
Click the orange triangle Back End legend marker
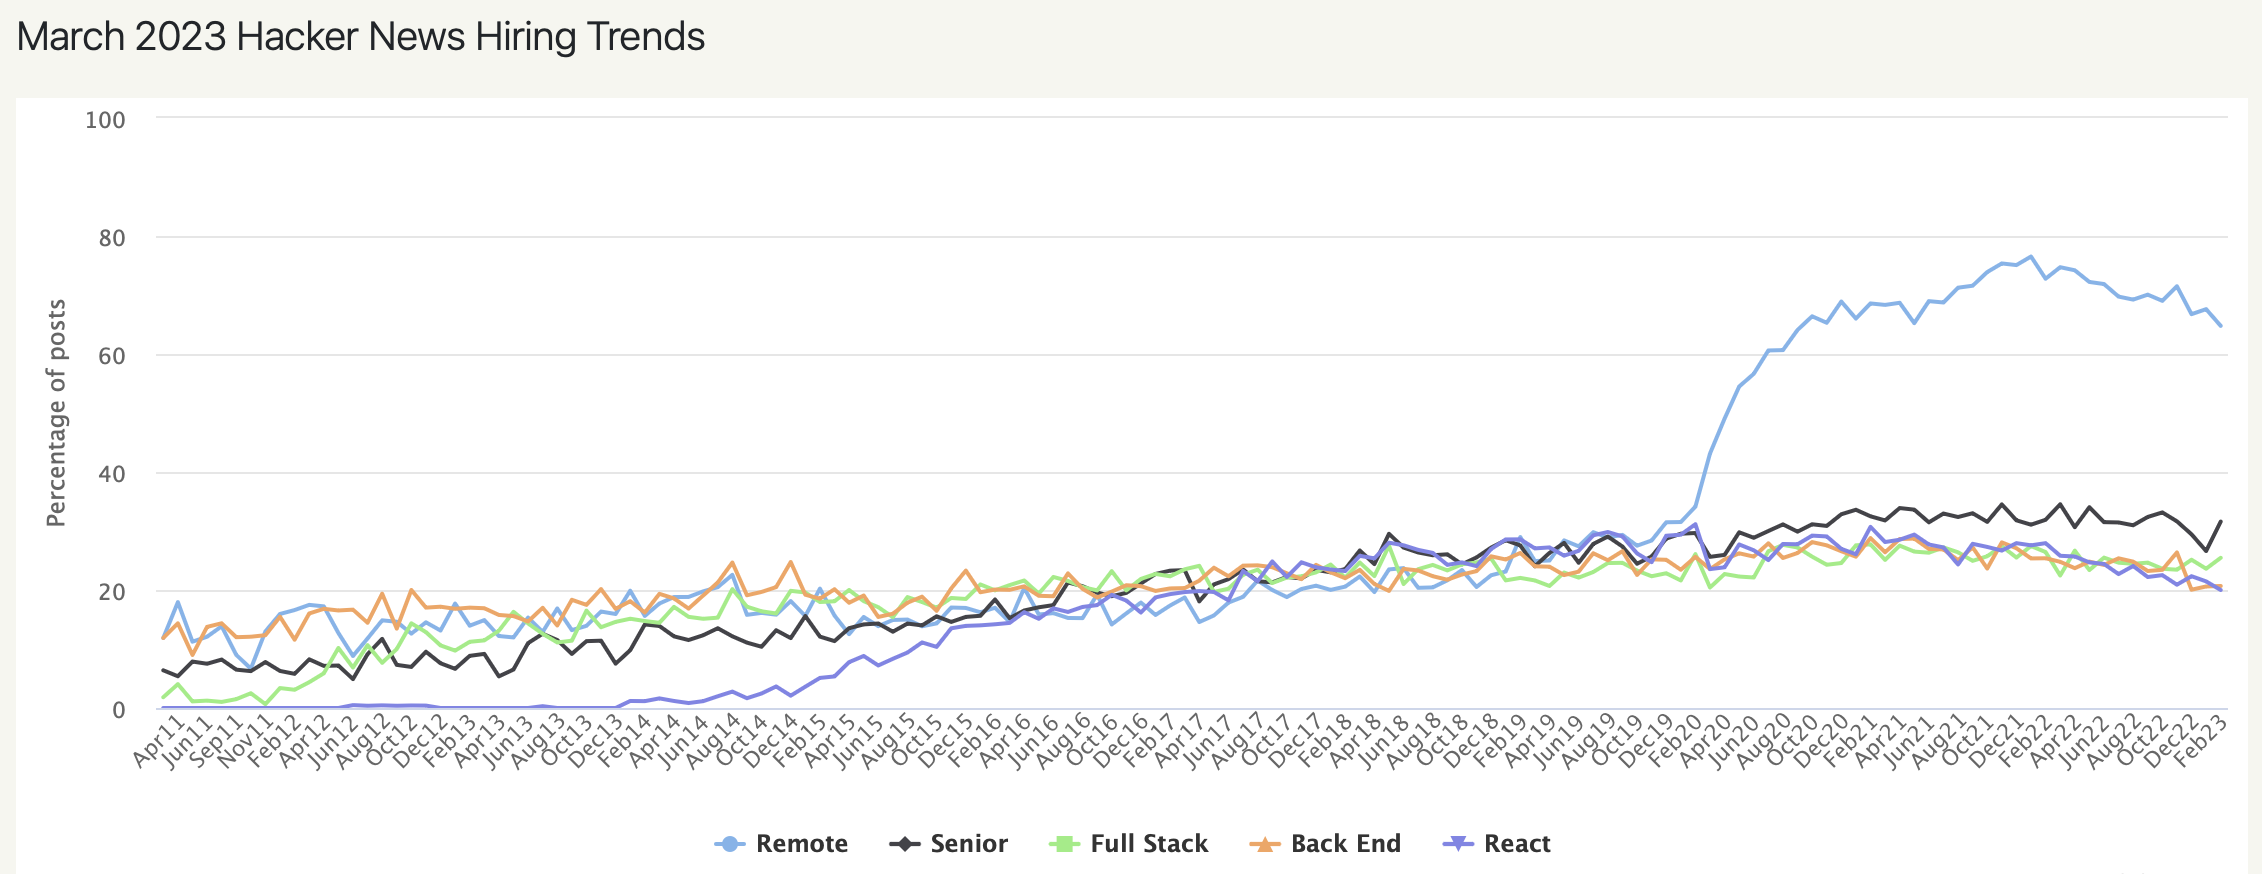click(x=1265, y=844)
